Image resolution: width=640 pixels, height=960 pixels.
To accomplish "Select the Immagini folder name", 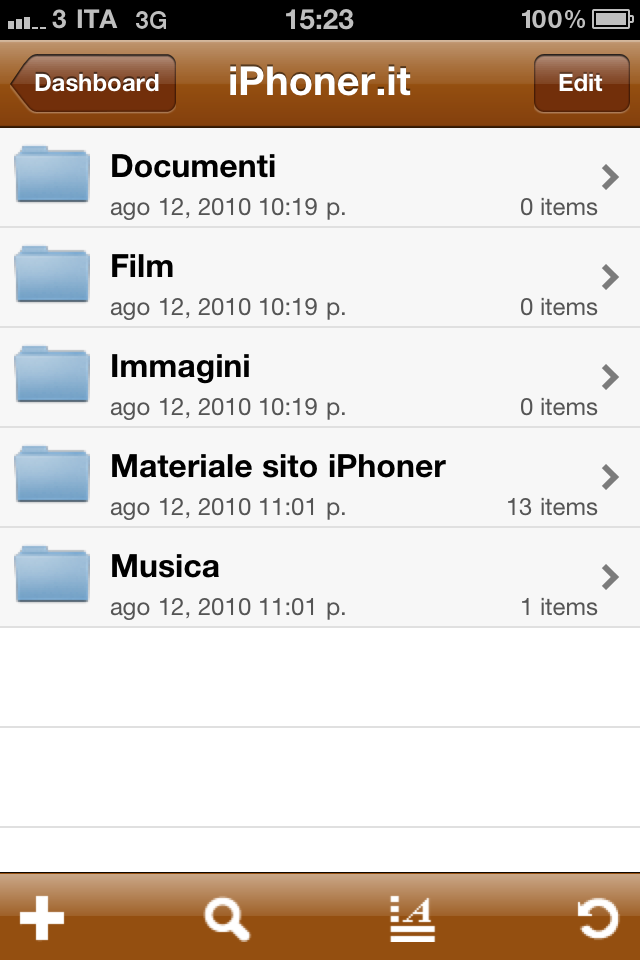I will pos(180,367).
